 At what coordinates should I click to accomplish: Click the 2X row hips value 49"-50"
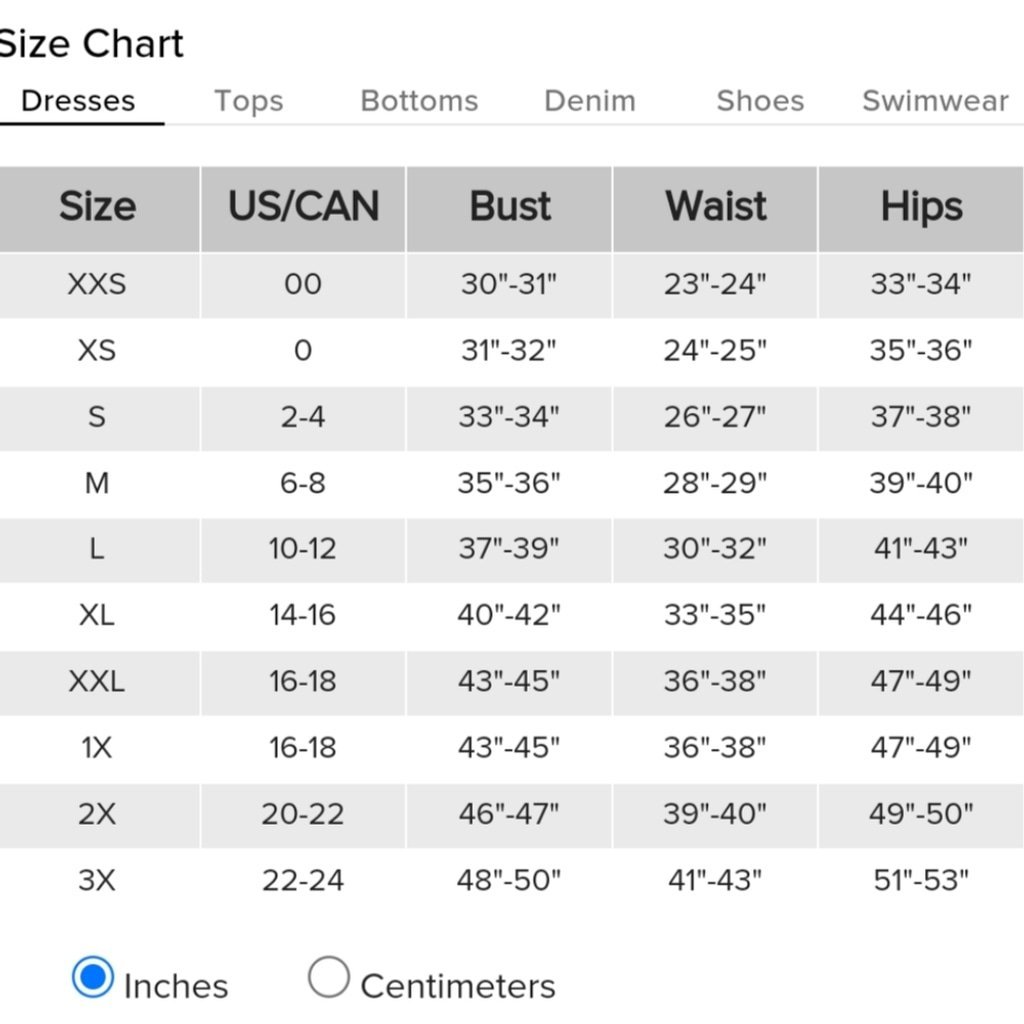tap(921, 814)
